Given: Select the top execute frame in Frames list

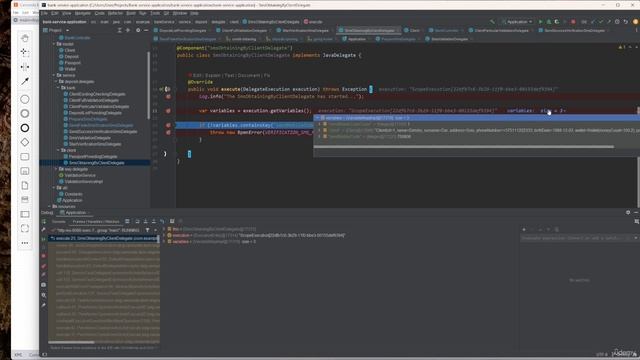Looking at the screenshot, I should [104, 238].
